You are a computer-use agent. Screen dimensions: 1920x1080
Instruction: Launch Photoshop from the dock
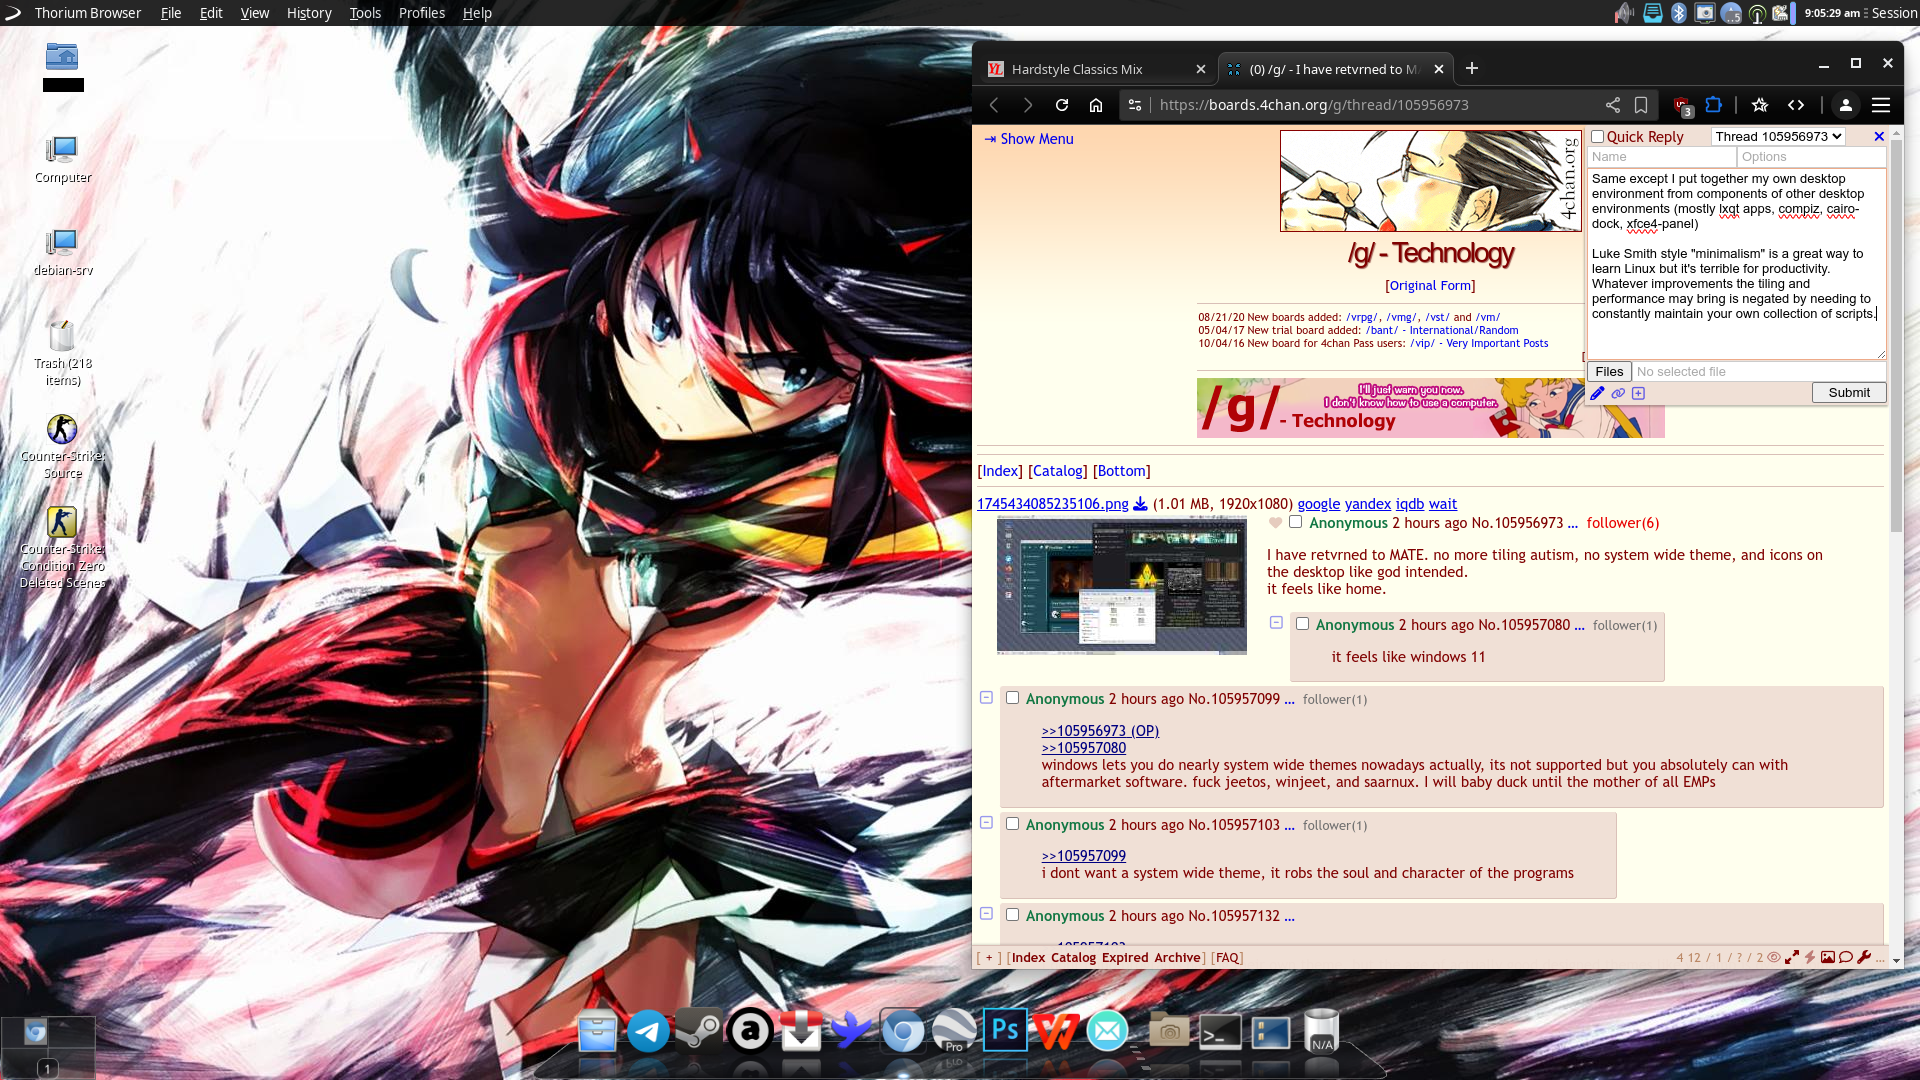1005,1030
